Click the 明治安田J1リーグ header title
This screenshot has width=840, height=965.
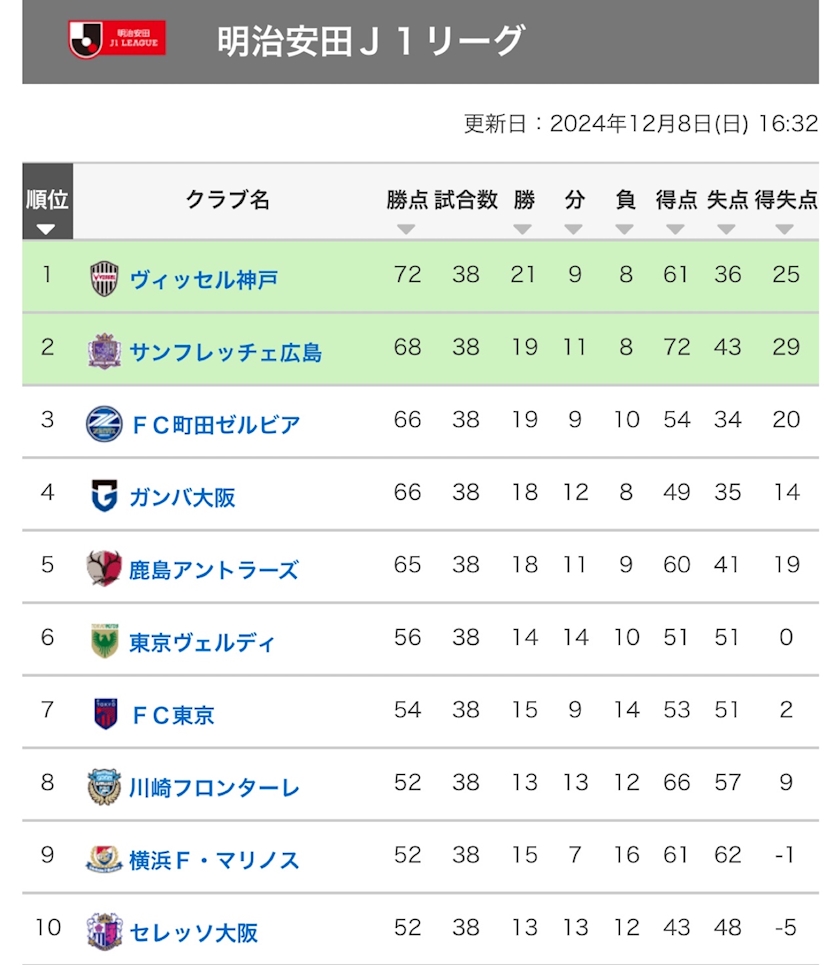coord(370,41)
